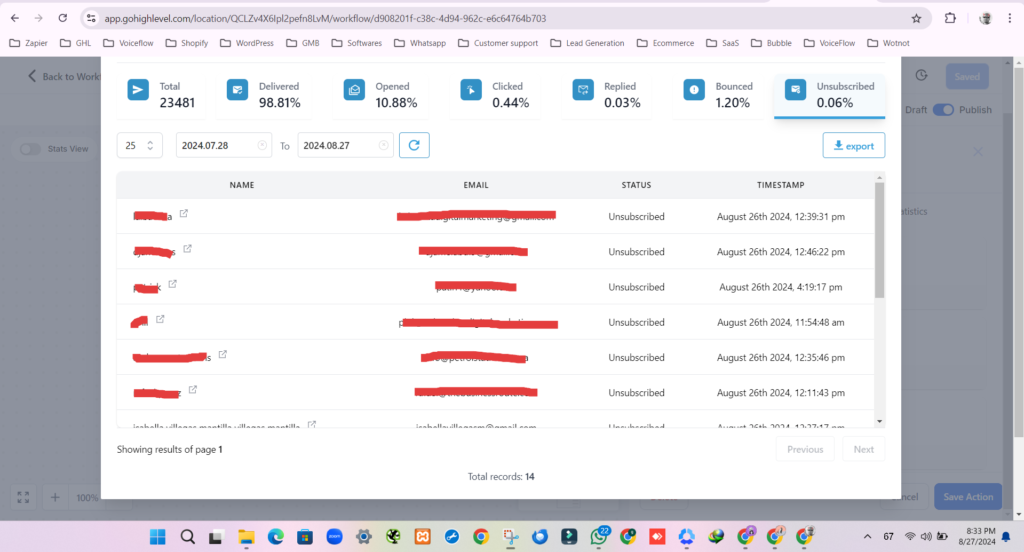Click the table scrollbar down arrow
The image size is (1024, 552).
click(x=879, y=421)
